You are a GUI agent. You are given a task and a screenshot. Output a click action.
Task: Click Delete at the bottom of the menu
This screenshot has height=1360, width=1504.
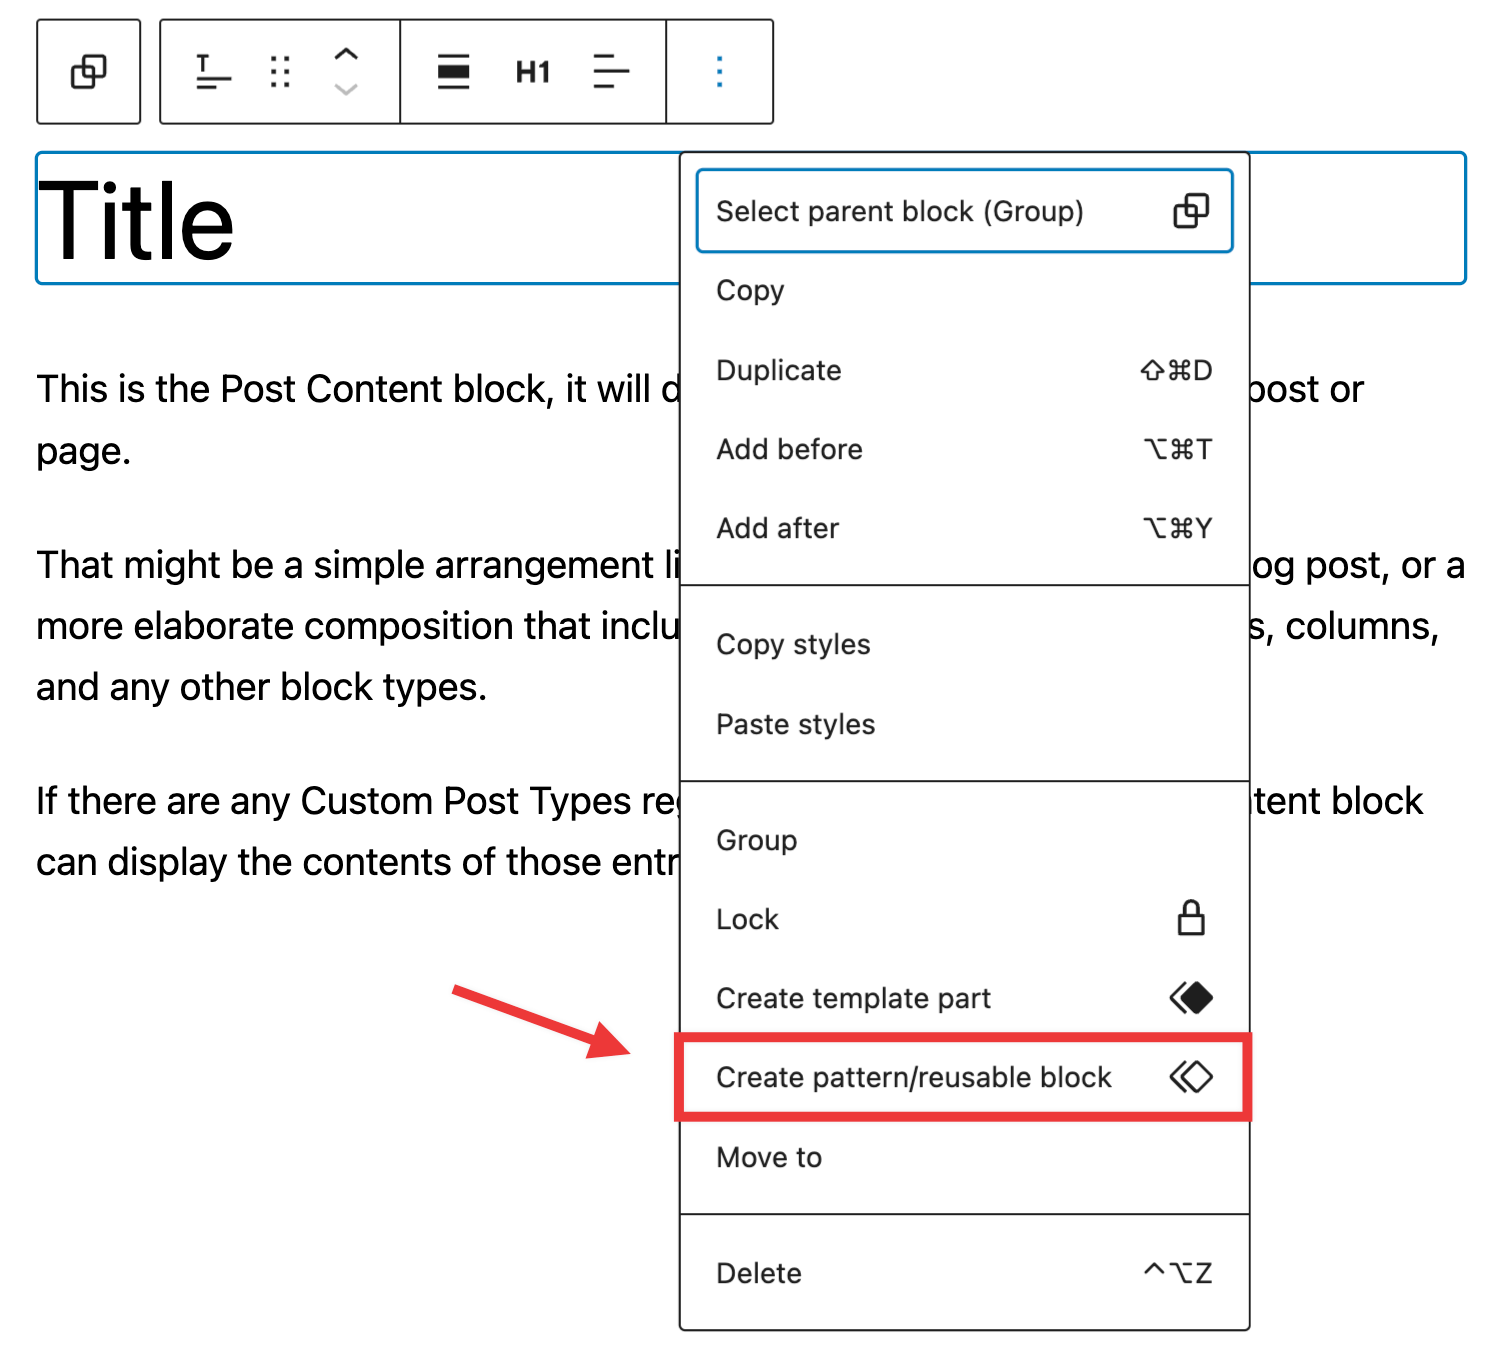[758, 1272]
